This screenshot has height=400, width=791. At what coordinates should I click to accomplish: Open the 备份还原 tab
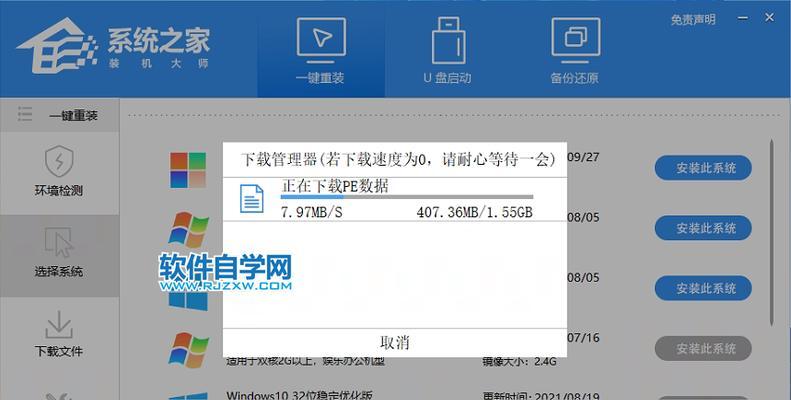575,50
